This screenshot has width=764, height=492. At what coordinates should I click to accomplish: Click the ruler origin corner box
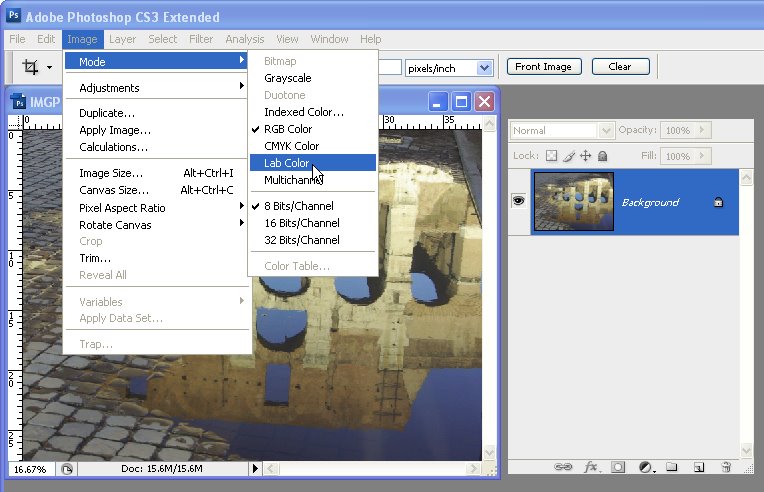(15, 122)
